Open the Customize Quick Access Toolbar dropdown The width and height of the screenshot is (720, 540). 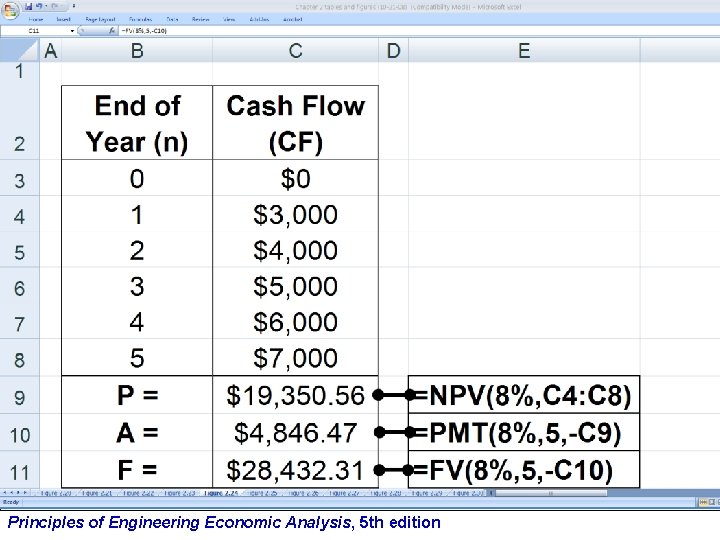pyautogui.click(x=73, y=6)
